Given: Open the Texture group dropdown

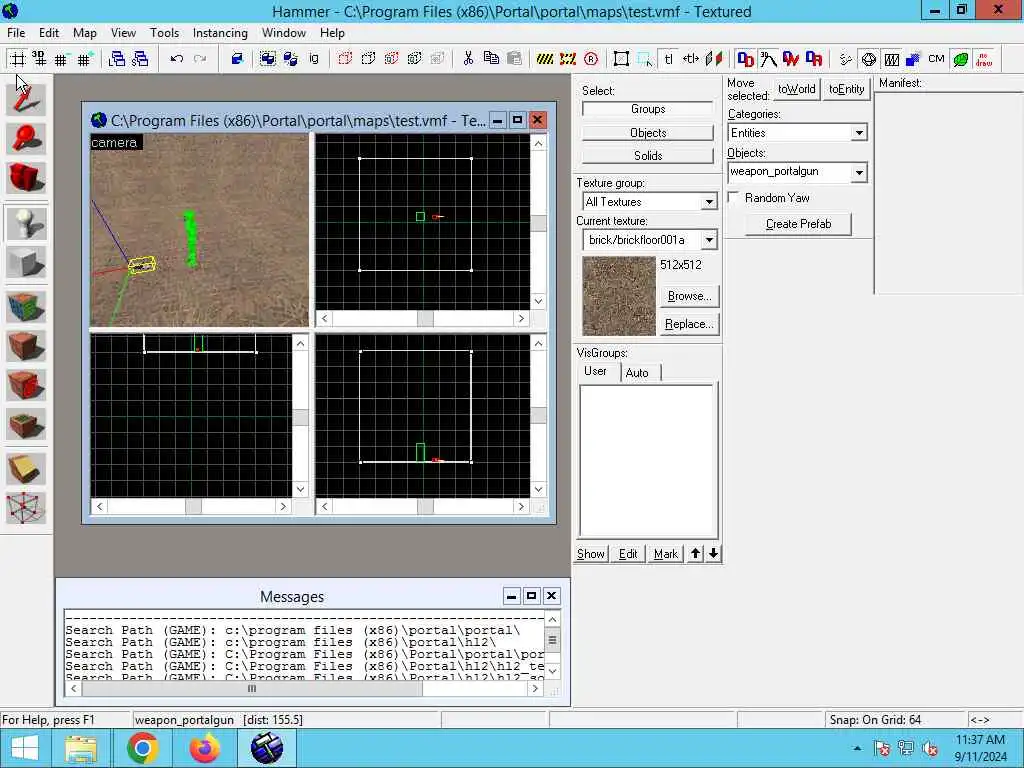Looking at the screenshot, I should (709, 202).
